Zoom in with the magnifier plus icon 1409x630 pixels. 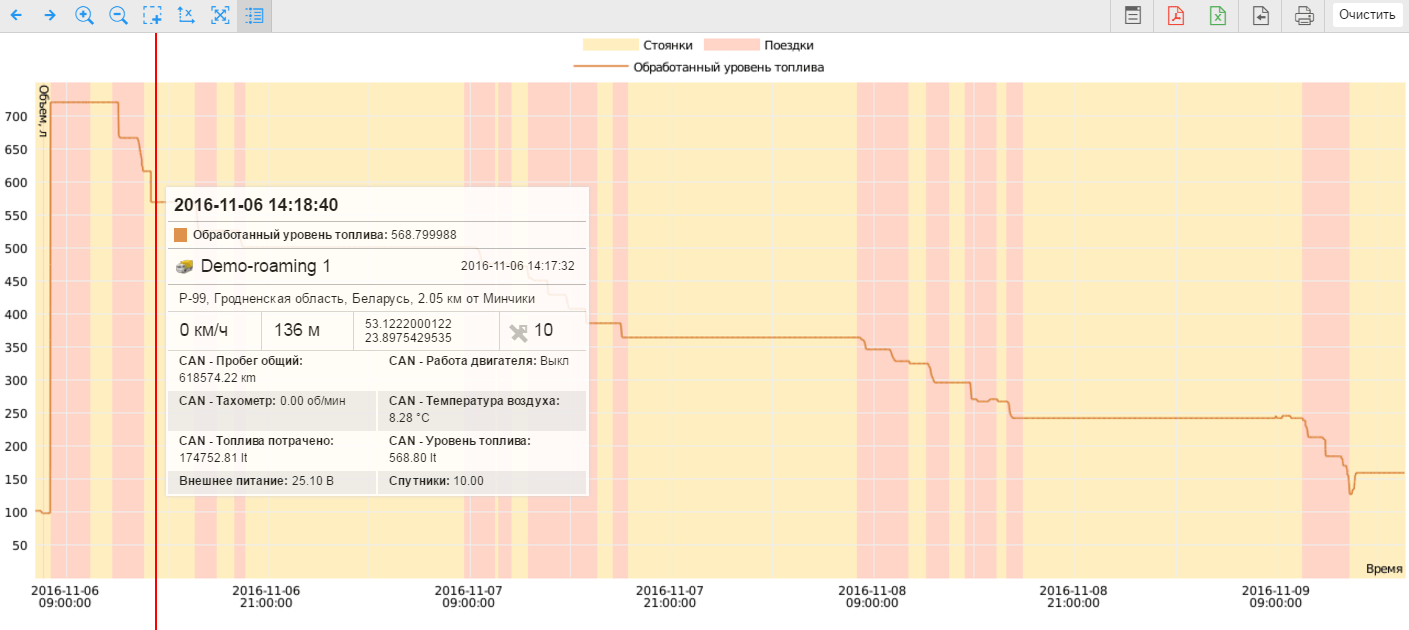[84, 16]
